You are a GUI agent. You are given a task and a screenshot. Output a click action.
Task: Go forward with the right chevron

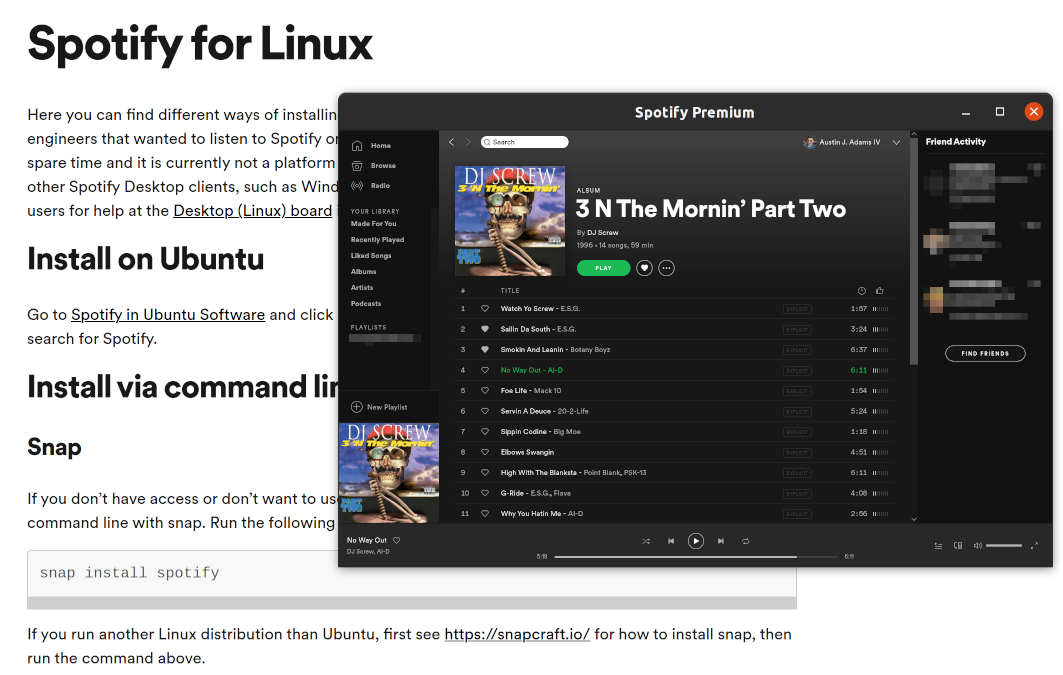coord(468,142)
